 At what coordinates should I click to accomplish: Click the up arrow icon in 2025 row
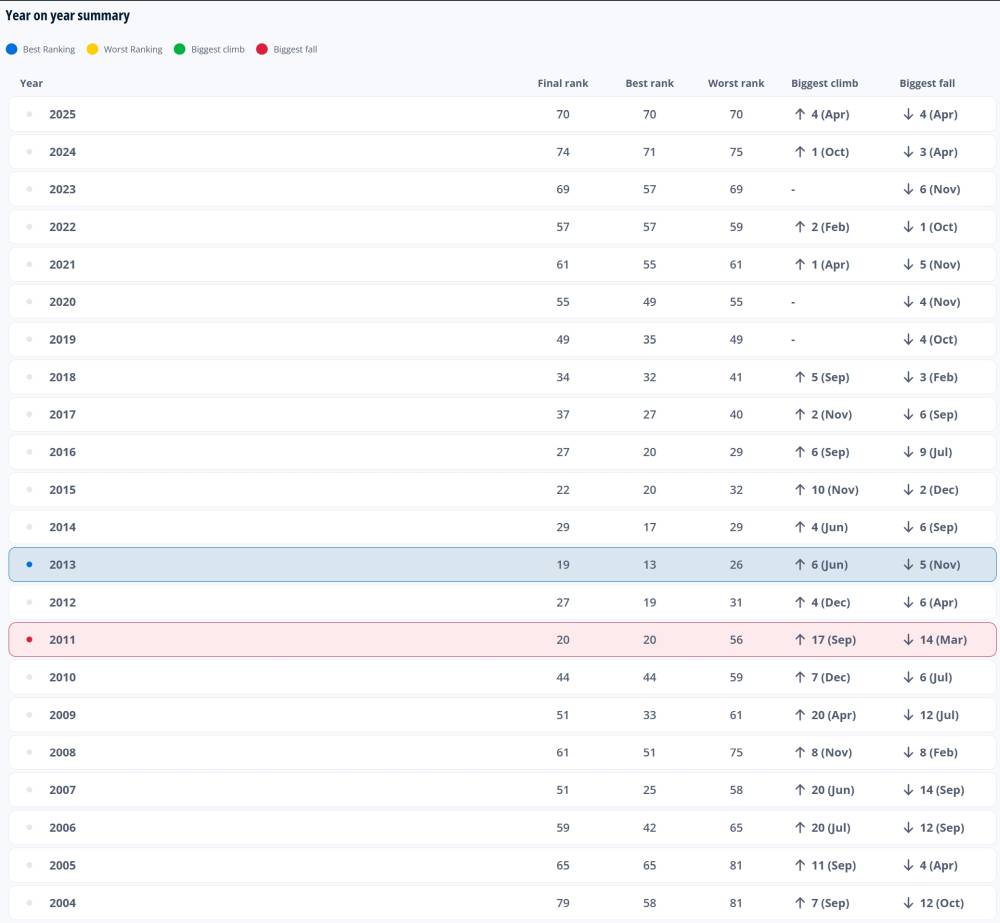[800, 115]
